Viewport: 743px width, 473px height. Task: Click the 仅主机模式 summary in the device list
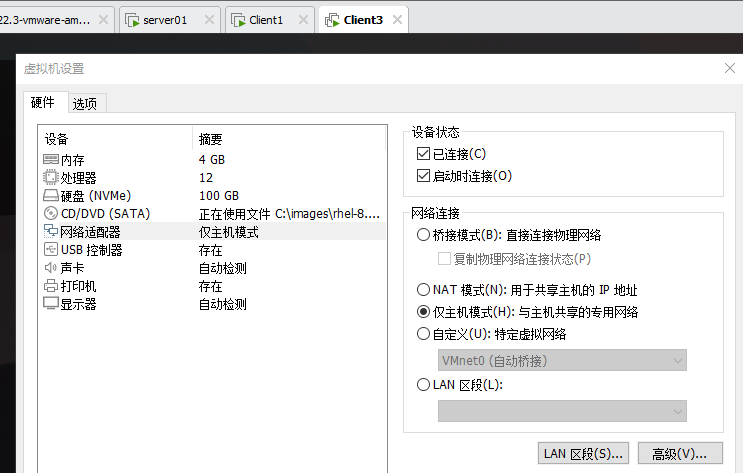point(229,232)
